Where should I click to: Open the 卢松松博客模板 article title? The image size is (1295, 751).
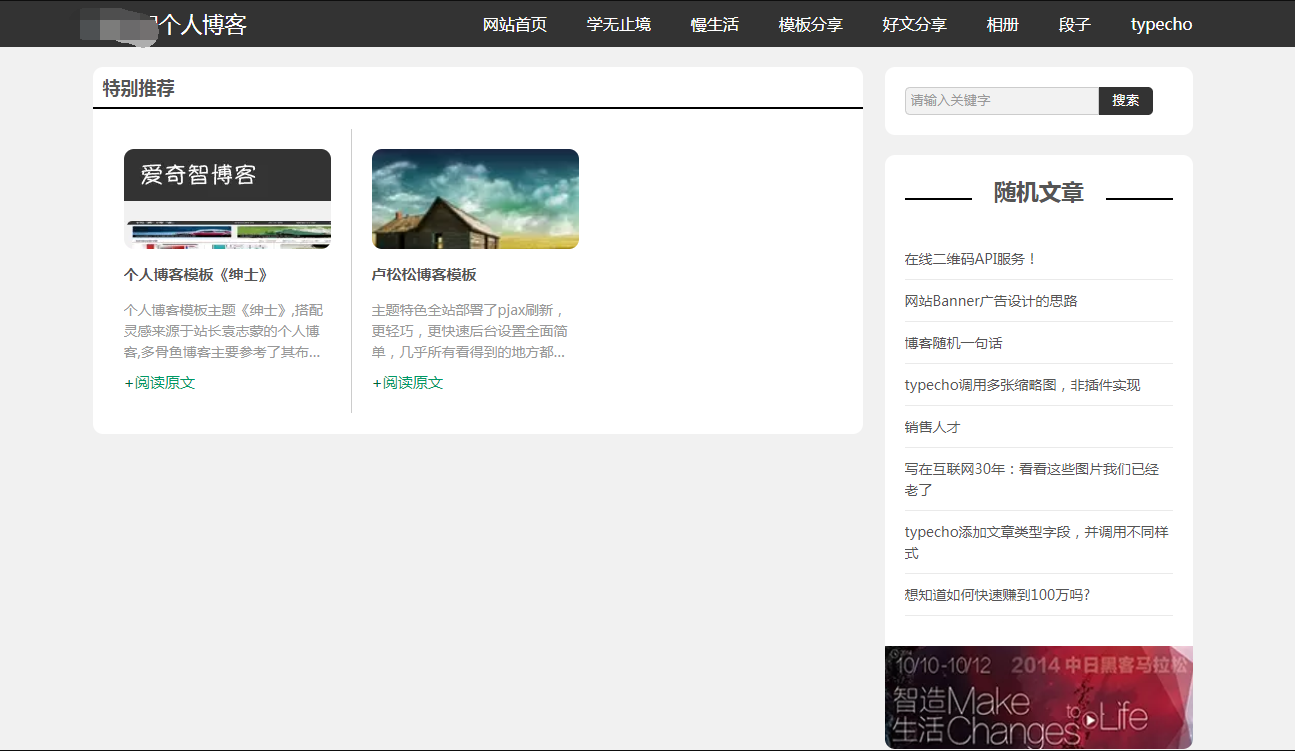click(424, 275)
